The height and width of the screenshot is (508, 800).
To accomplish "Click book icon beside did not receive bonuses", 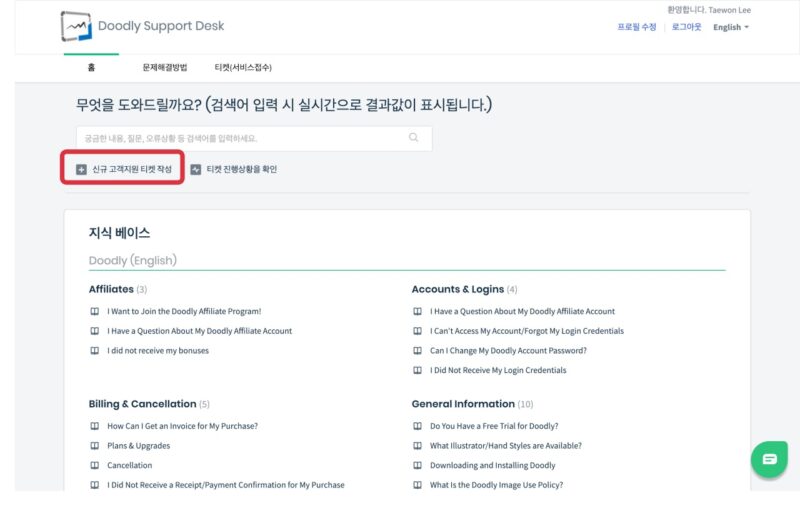I will 94,350.
